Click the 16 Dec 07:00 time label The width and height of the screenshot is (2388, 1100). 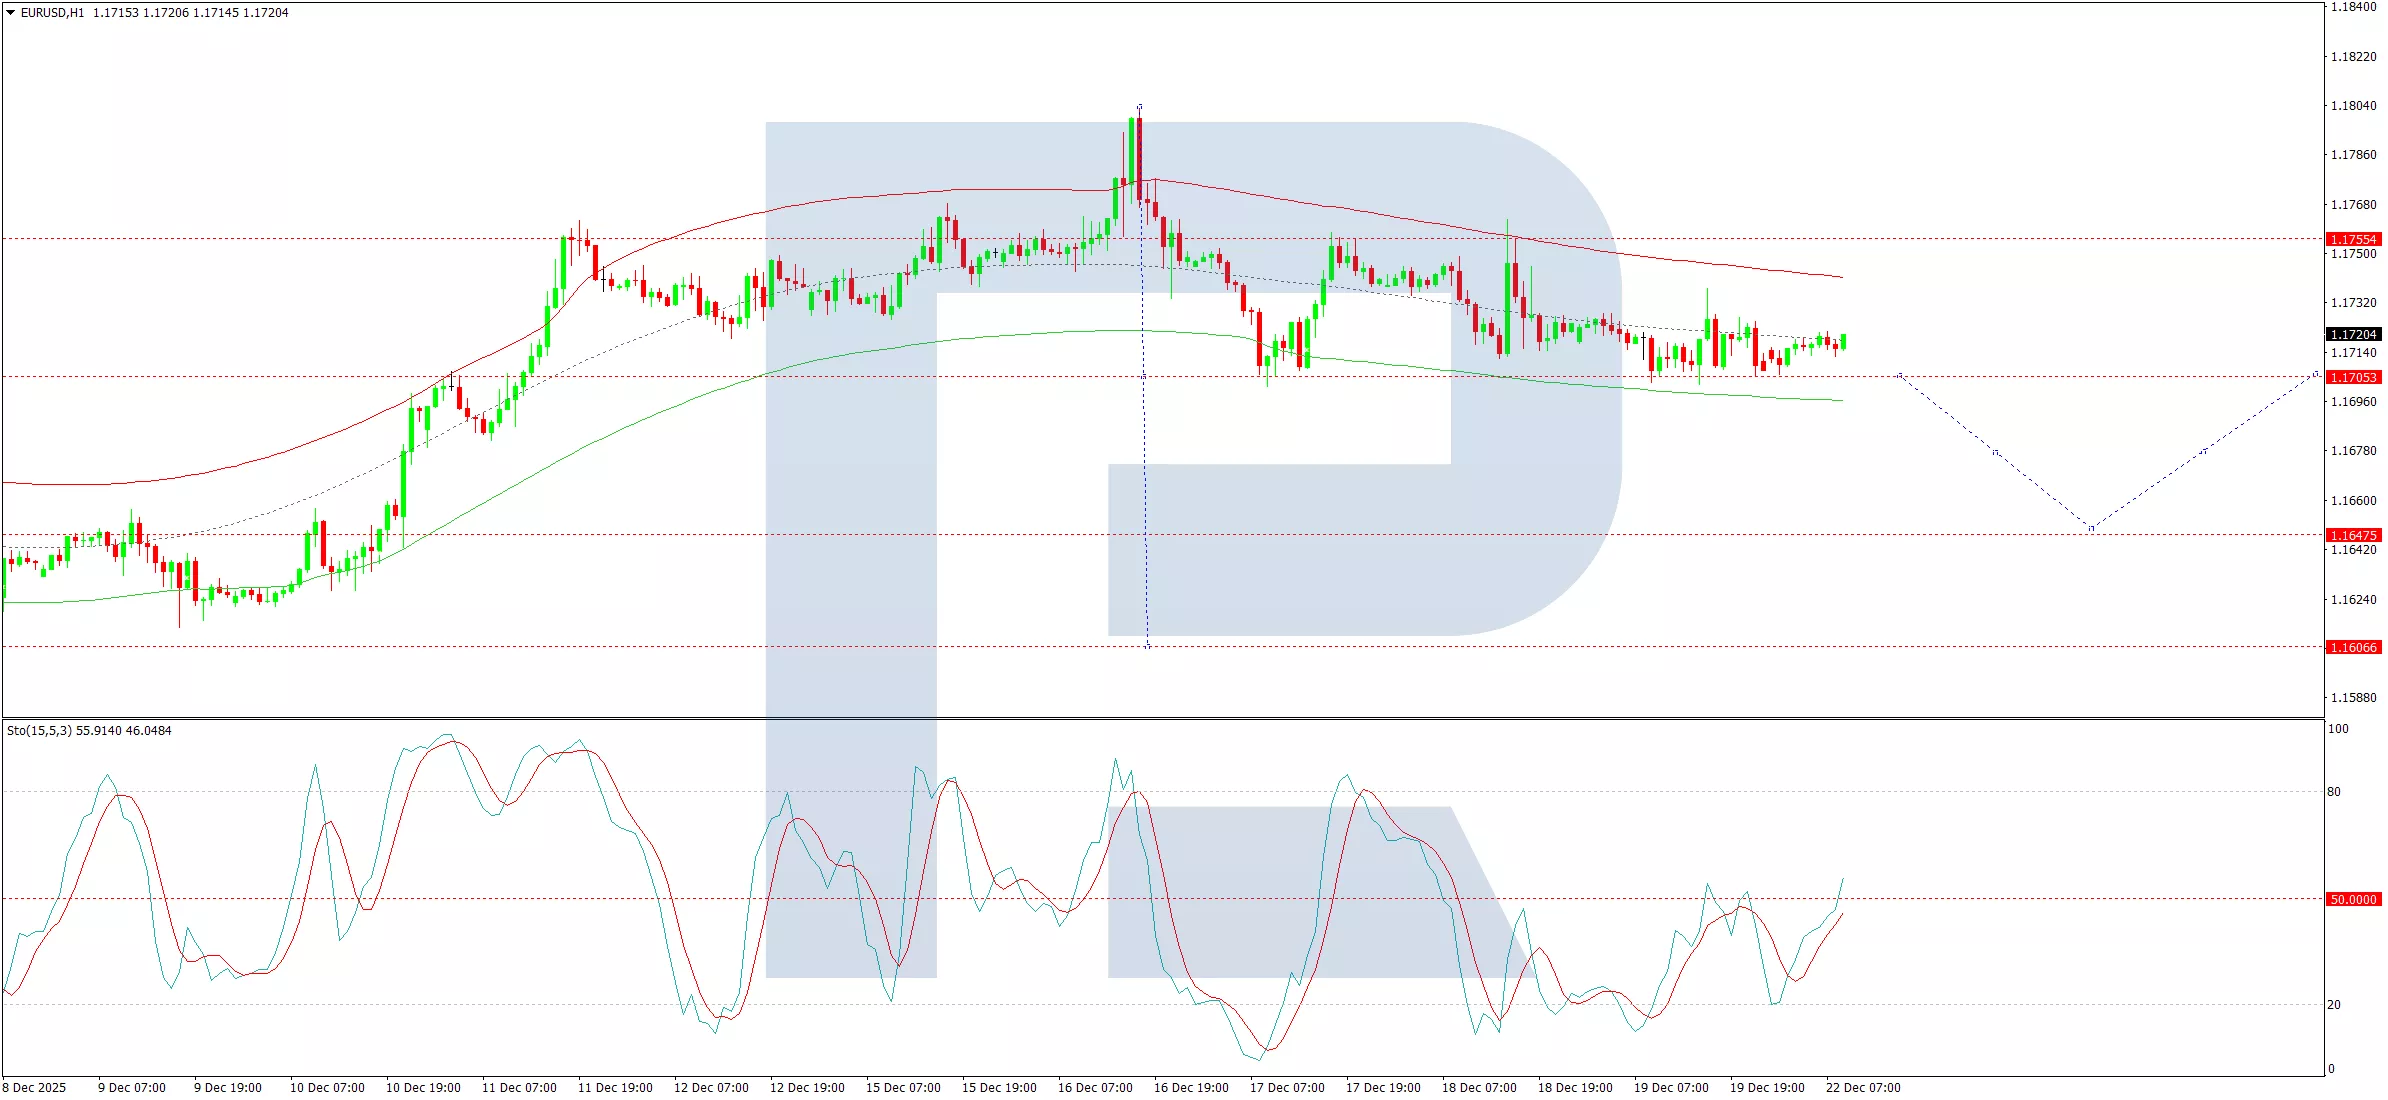pos(1095,1088)
